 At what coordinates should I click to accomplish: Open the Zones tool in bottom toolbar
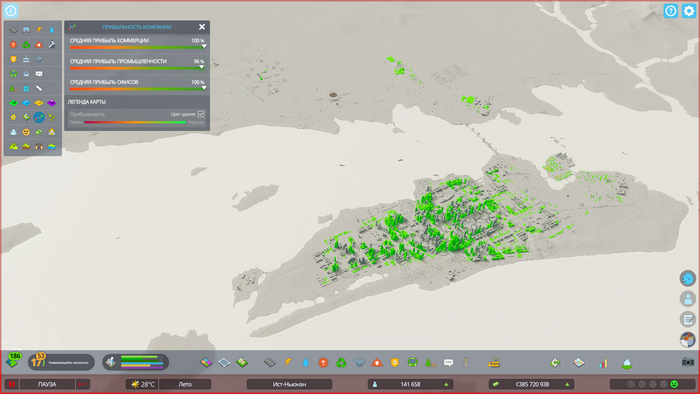206,362
